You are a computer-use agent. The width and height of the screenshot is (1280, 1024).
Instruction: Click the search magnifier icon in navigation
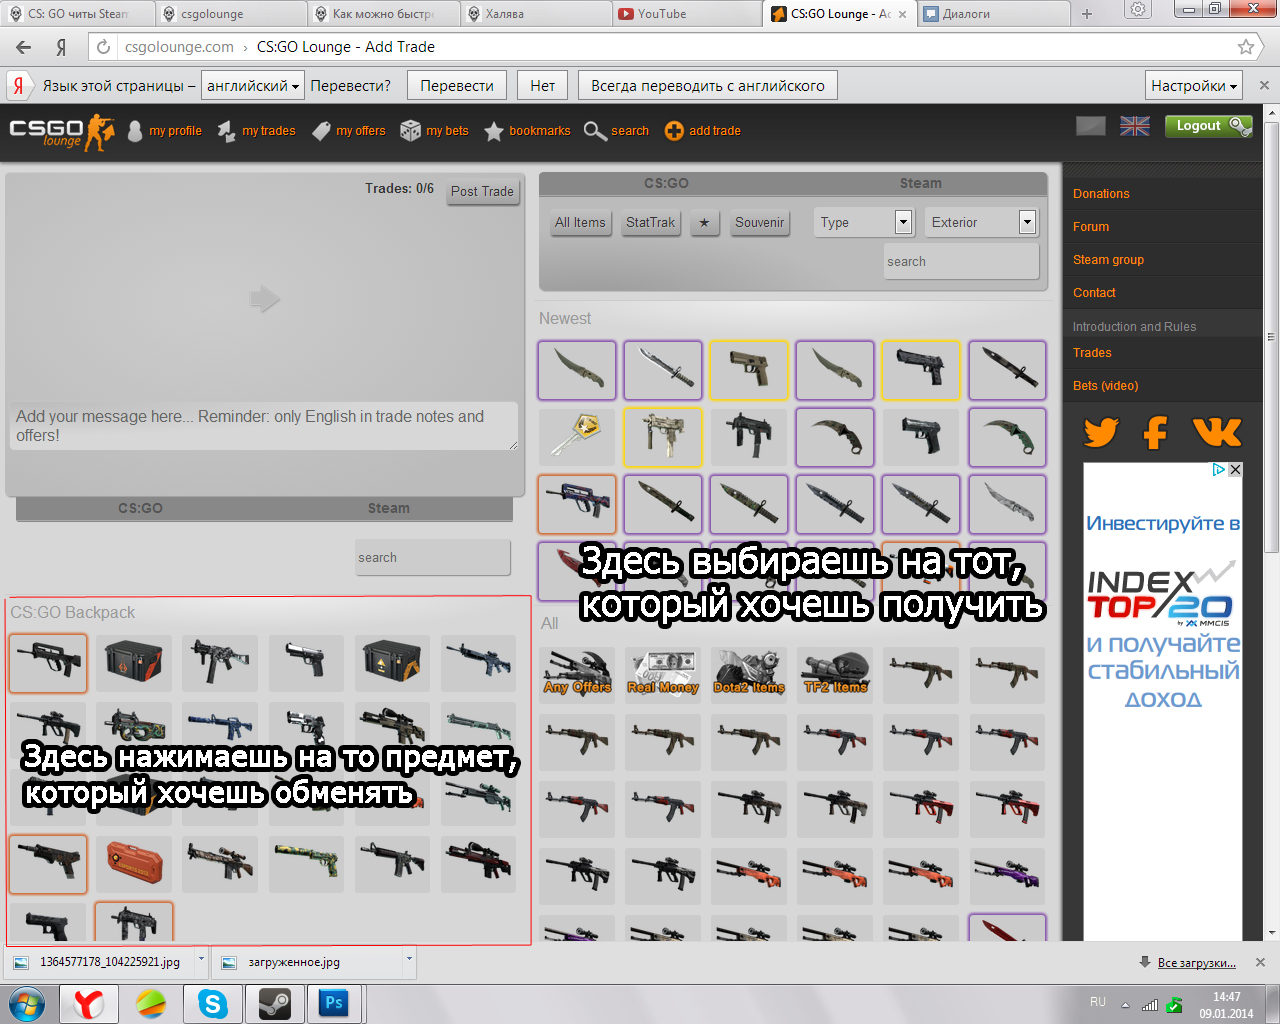595,131
